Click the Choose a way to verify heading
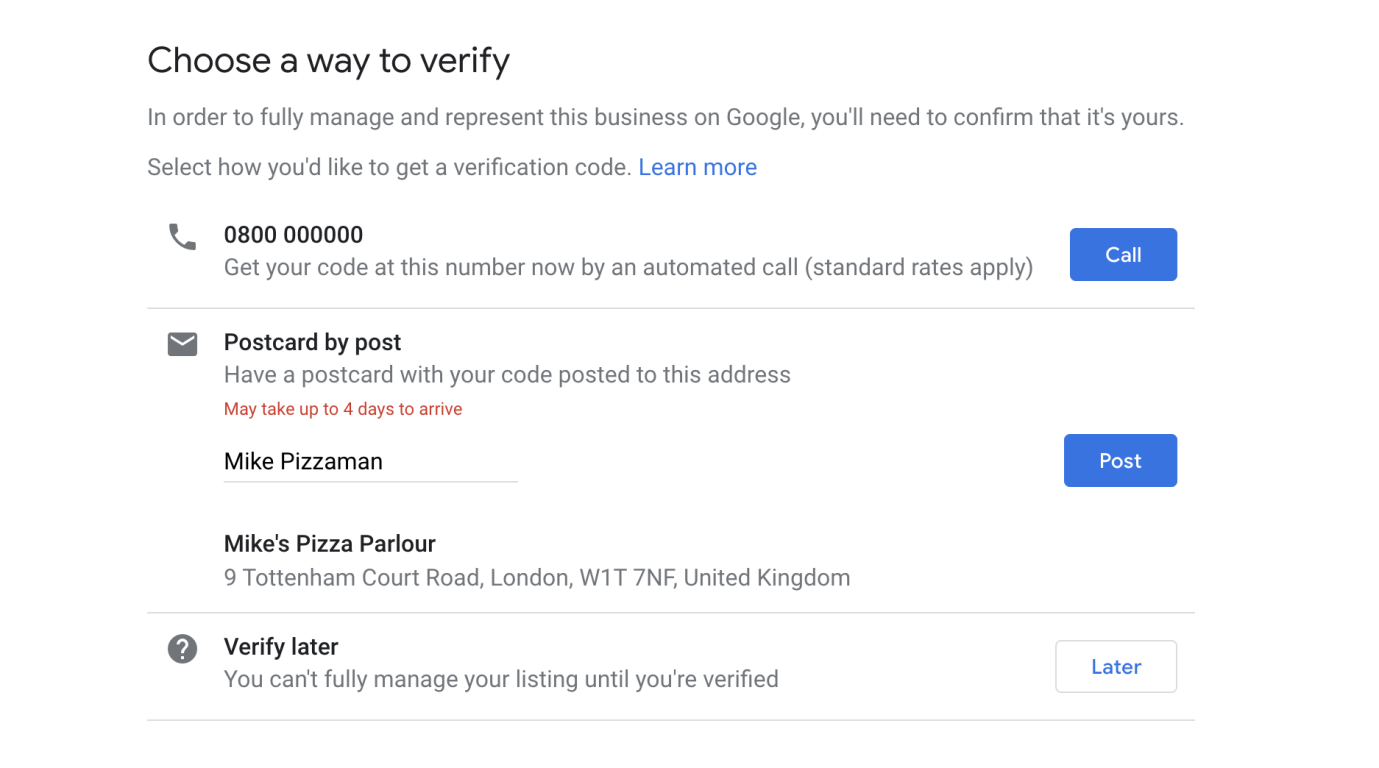Screen dimensions: 1379x768 [x=328, y=61]
